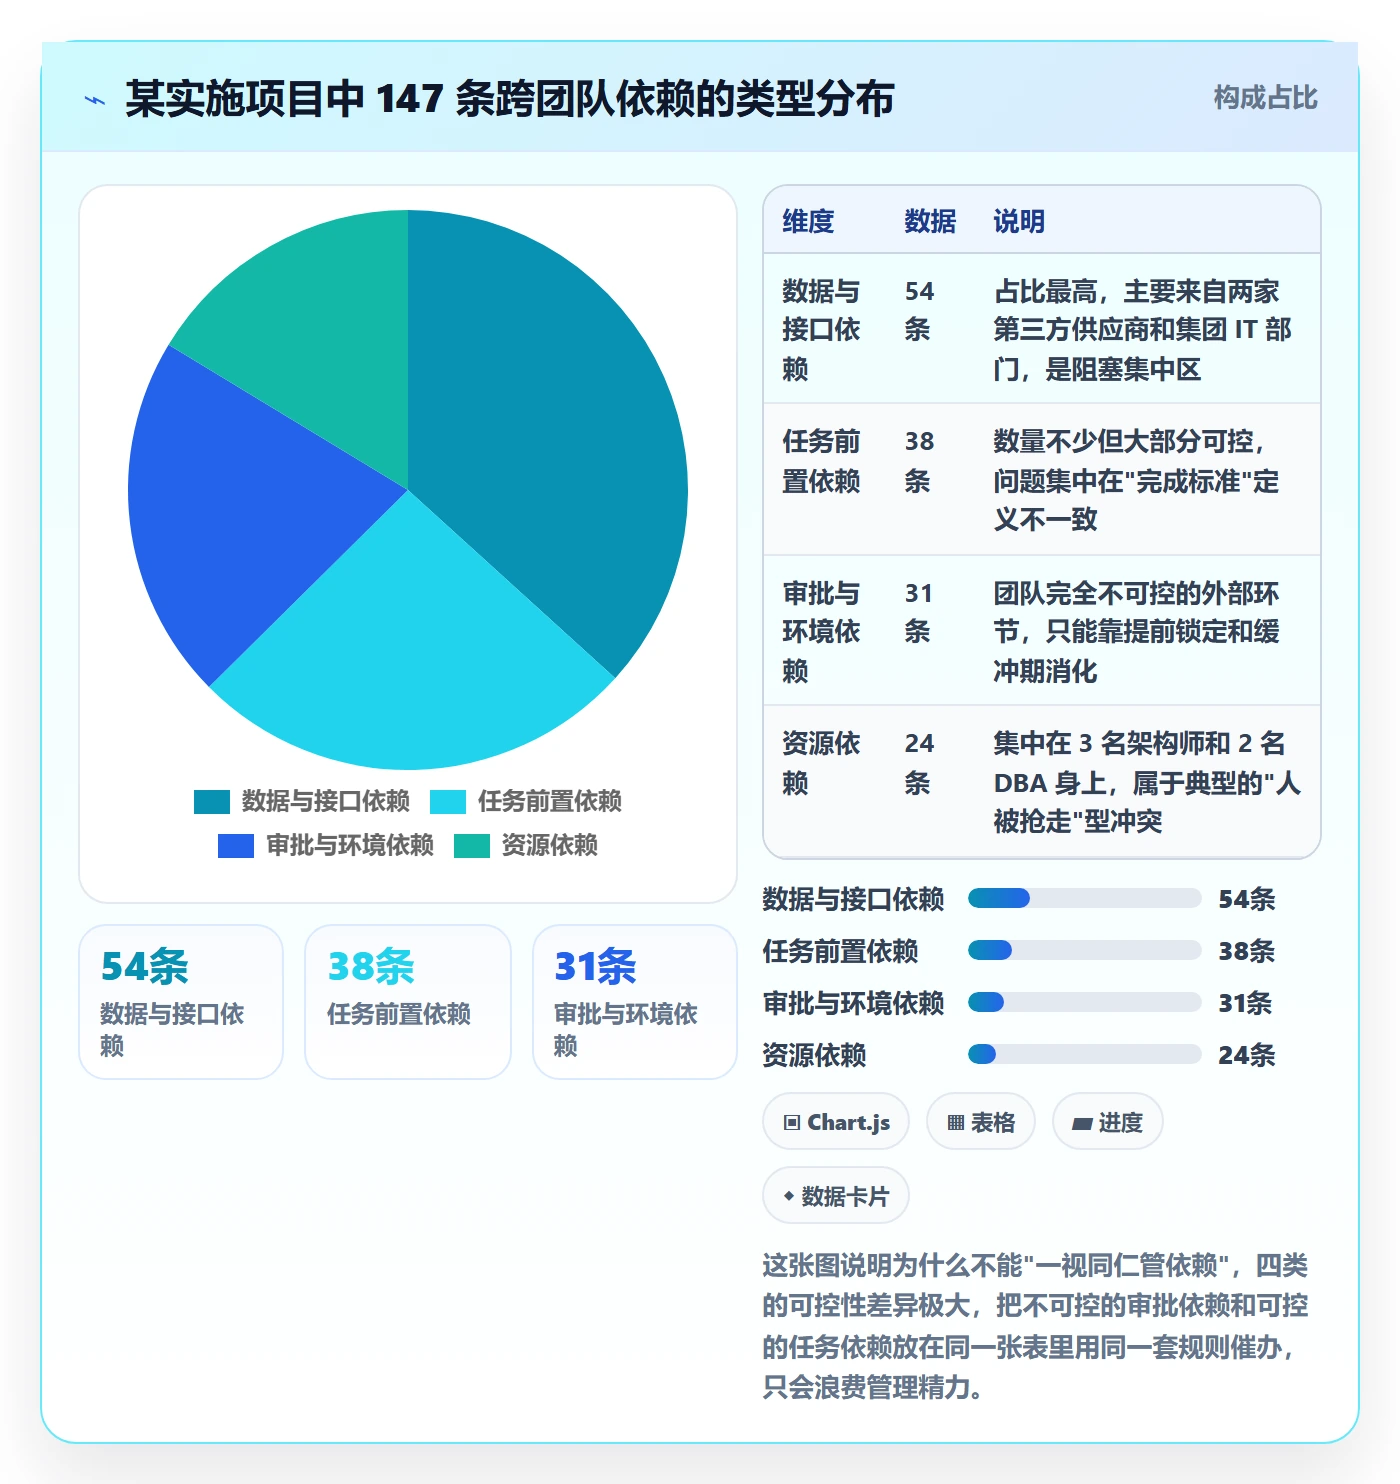Image resolution: width=1400 pixels, height=1484 pixels.
Task: Toggle the 任务前置依赖 legend color swatch
Action: click(x=448, y=802)
